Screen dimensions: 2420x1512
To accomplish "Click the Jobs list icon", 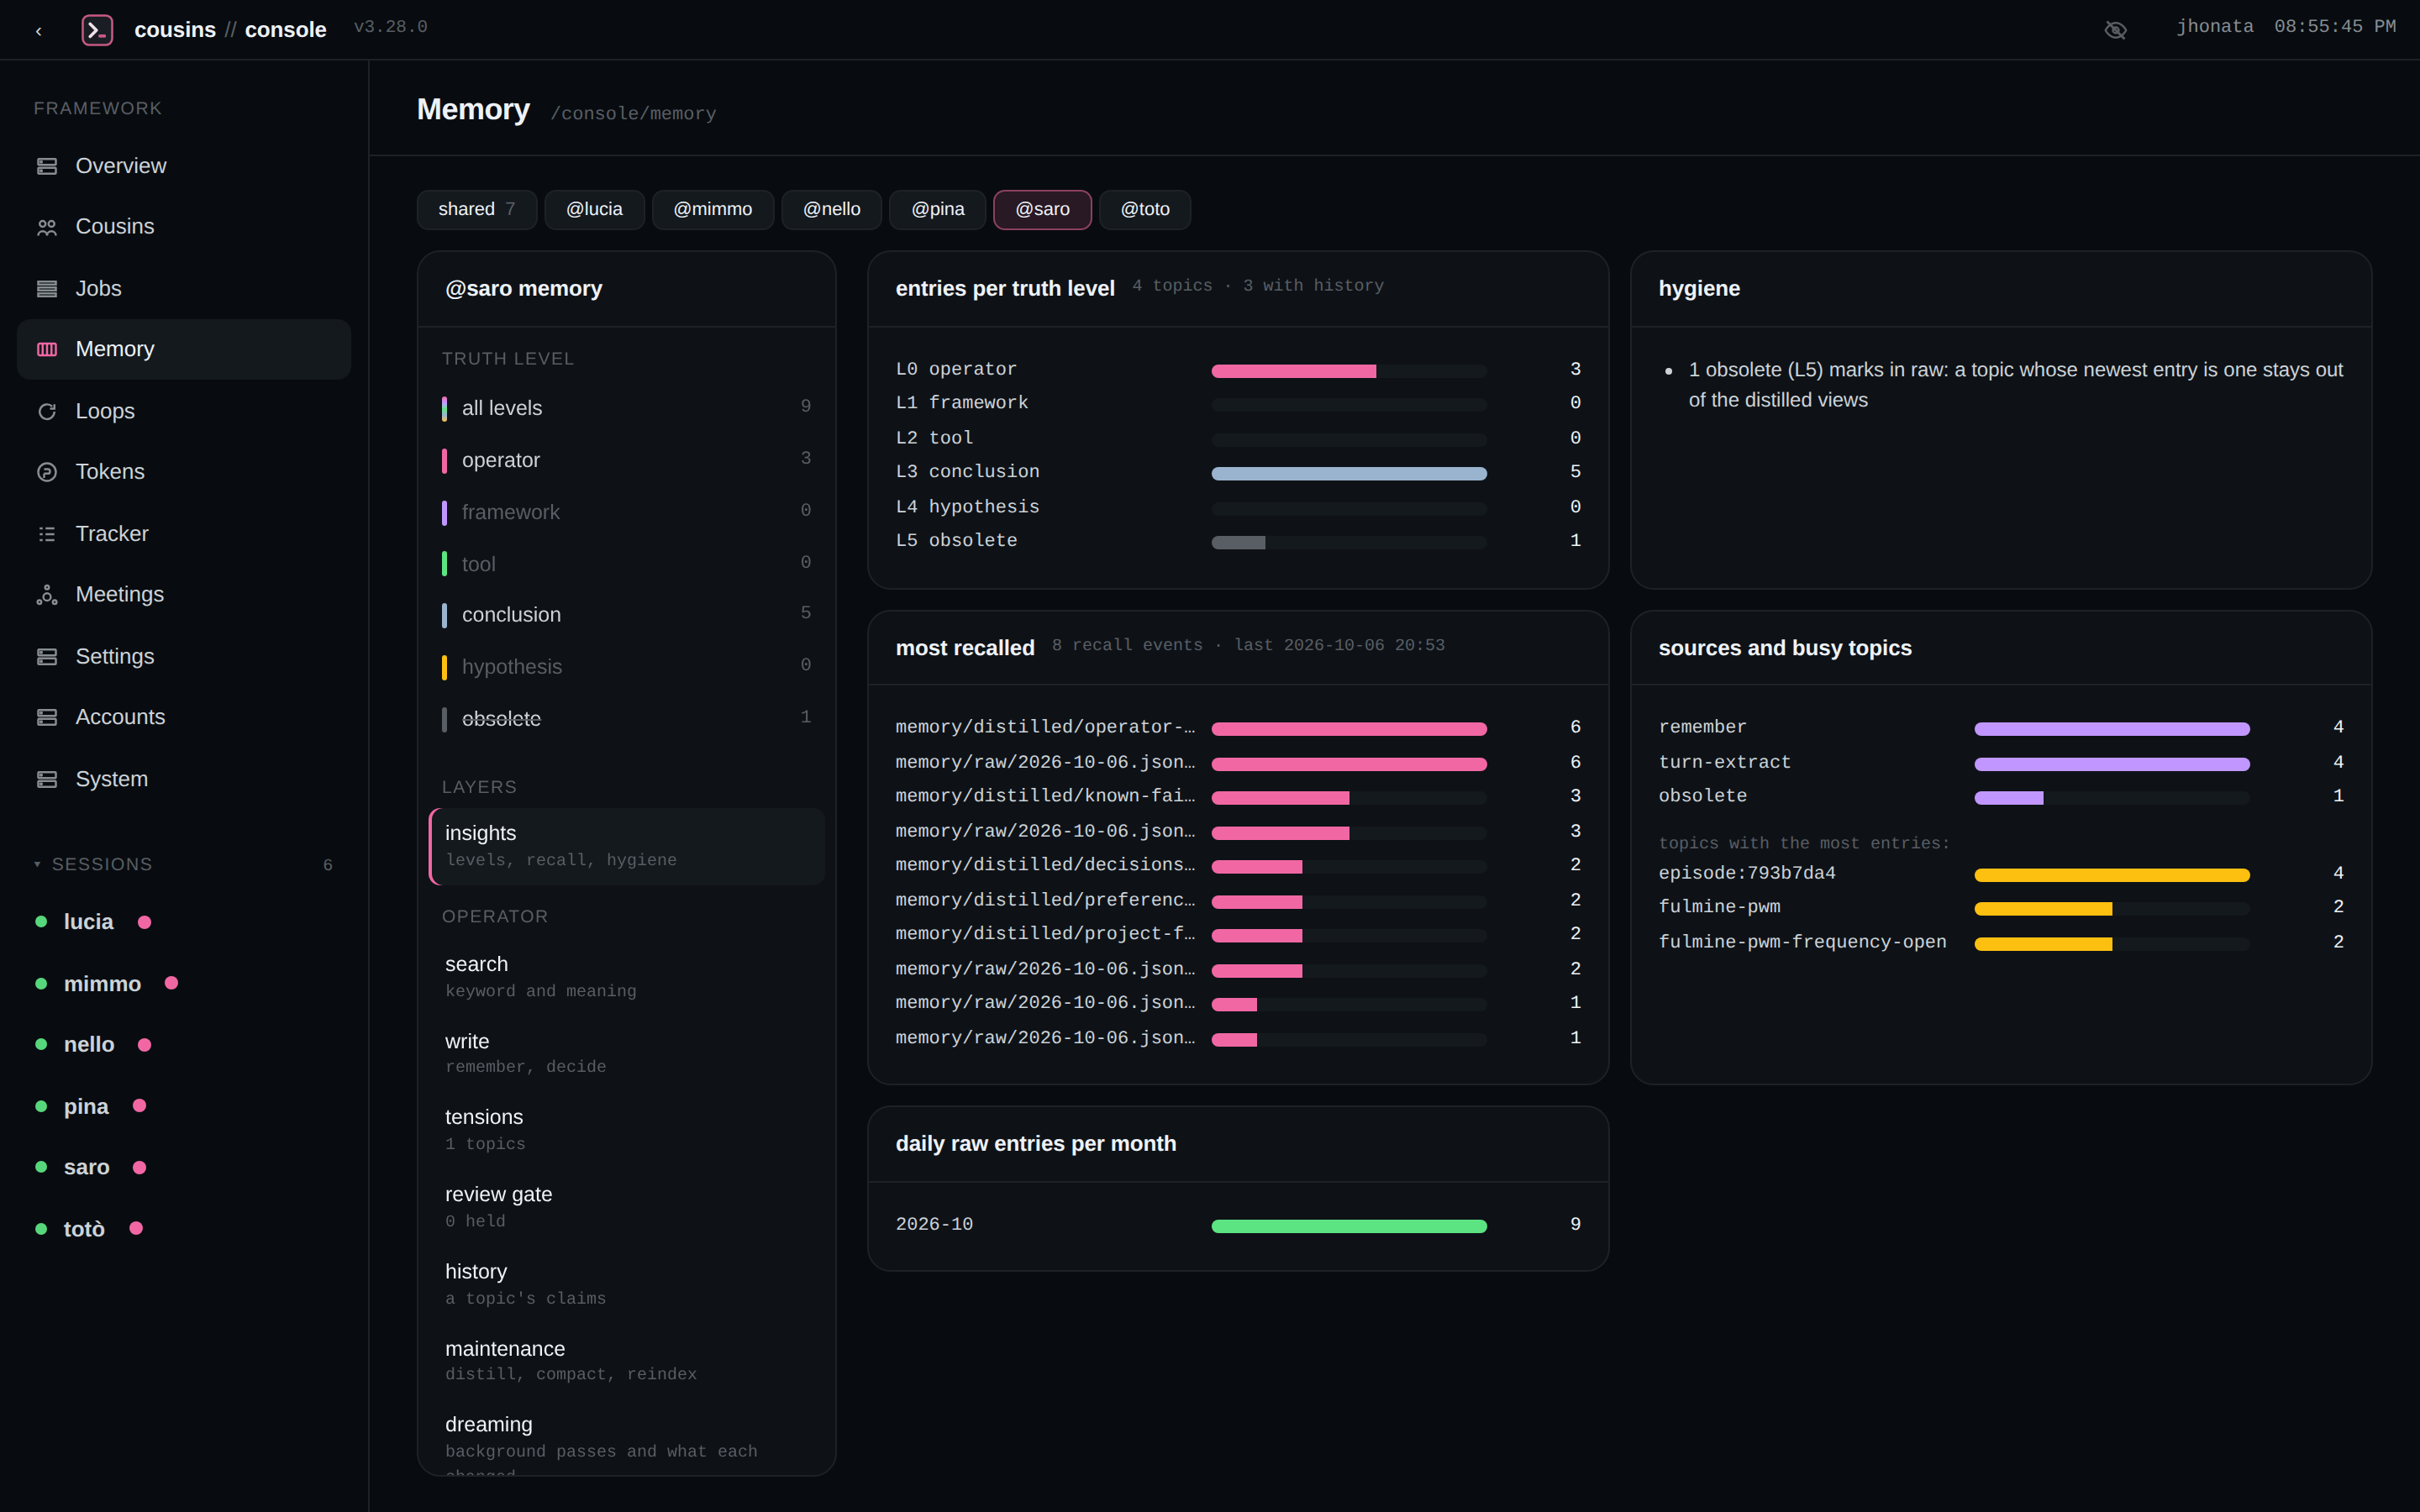I will [47, 289].
